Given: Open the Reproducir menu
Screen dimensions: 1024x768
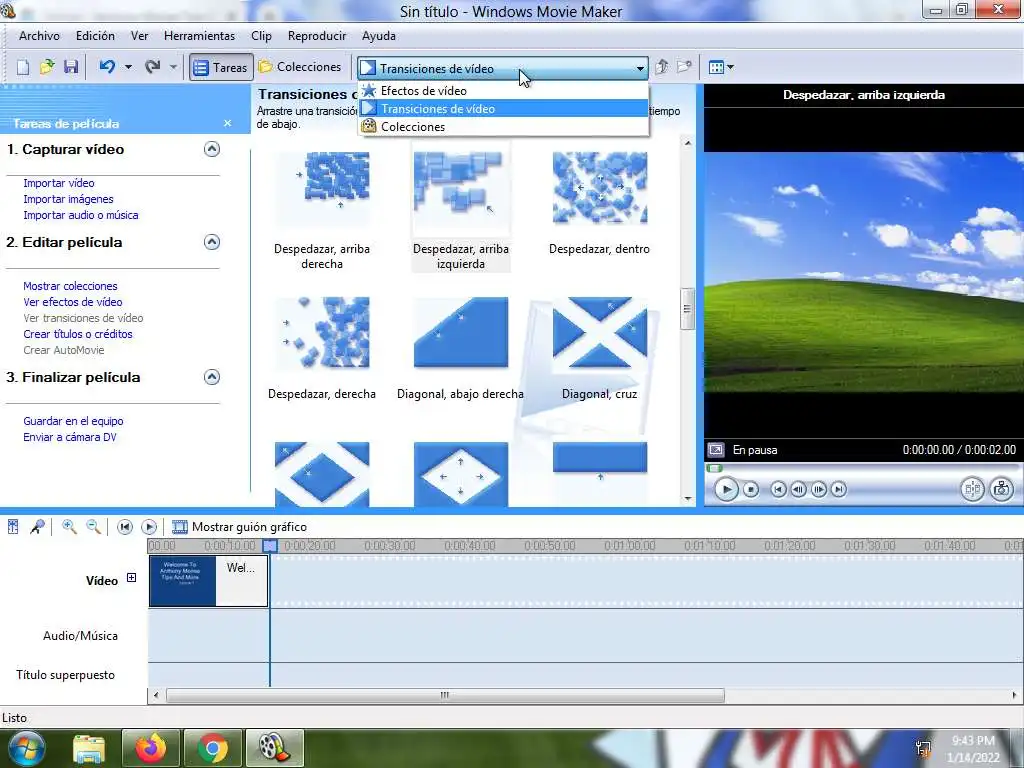Looking at the screenshot, I should (x=317, y=36).
